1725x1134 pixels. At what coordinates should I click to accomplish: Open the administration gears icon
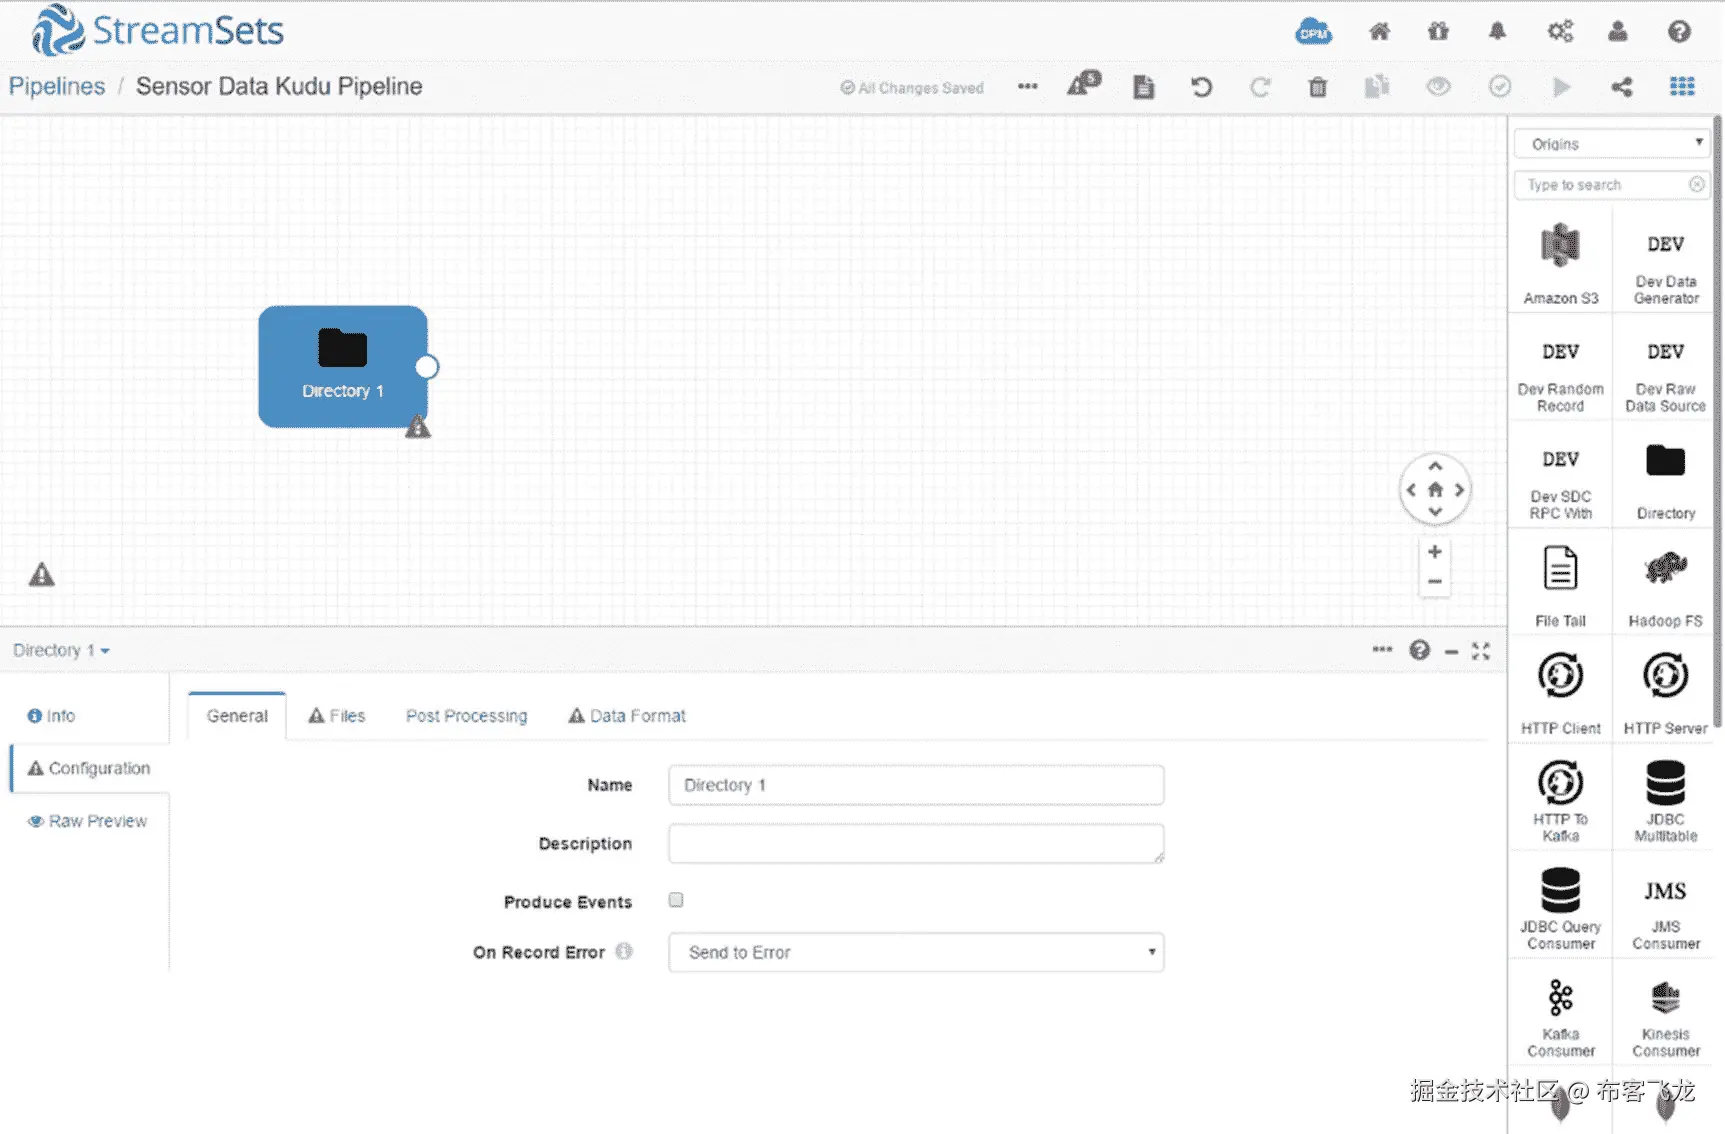[1560, 32]
